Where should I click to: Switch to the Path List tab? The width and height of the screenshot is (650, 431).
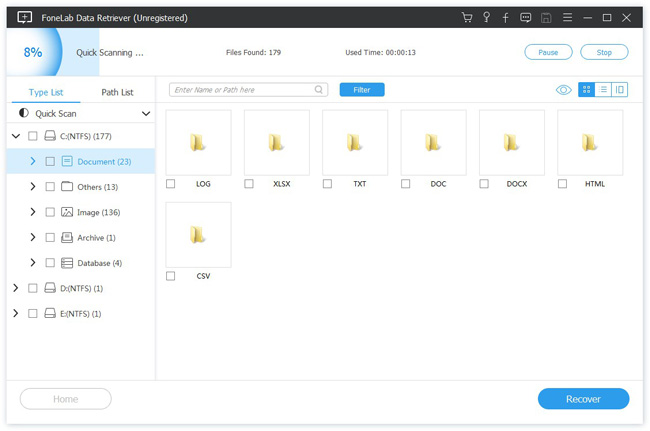point(117,92)
